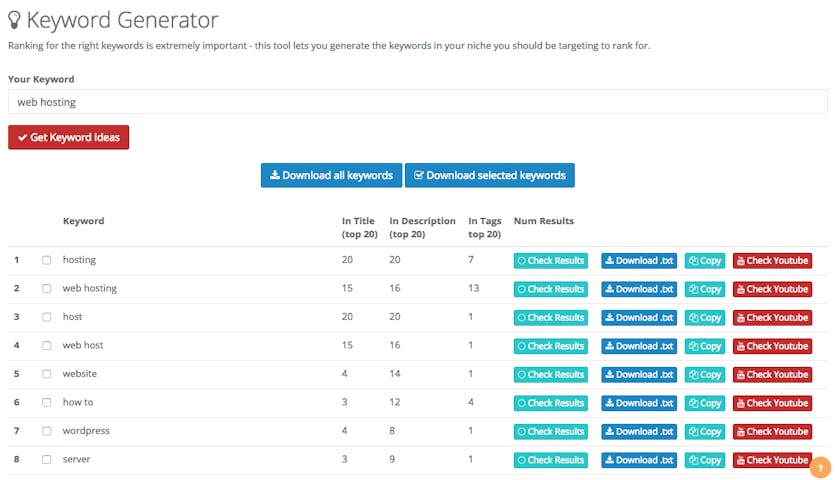The width and height of the screenshot is (838, 480).
Task: Select the 'hosting' keyword checkbox
Action: 47,260
